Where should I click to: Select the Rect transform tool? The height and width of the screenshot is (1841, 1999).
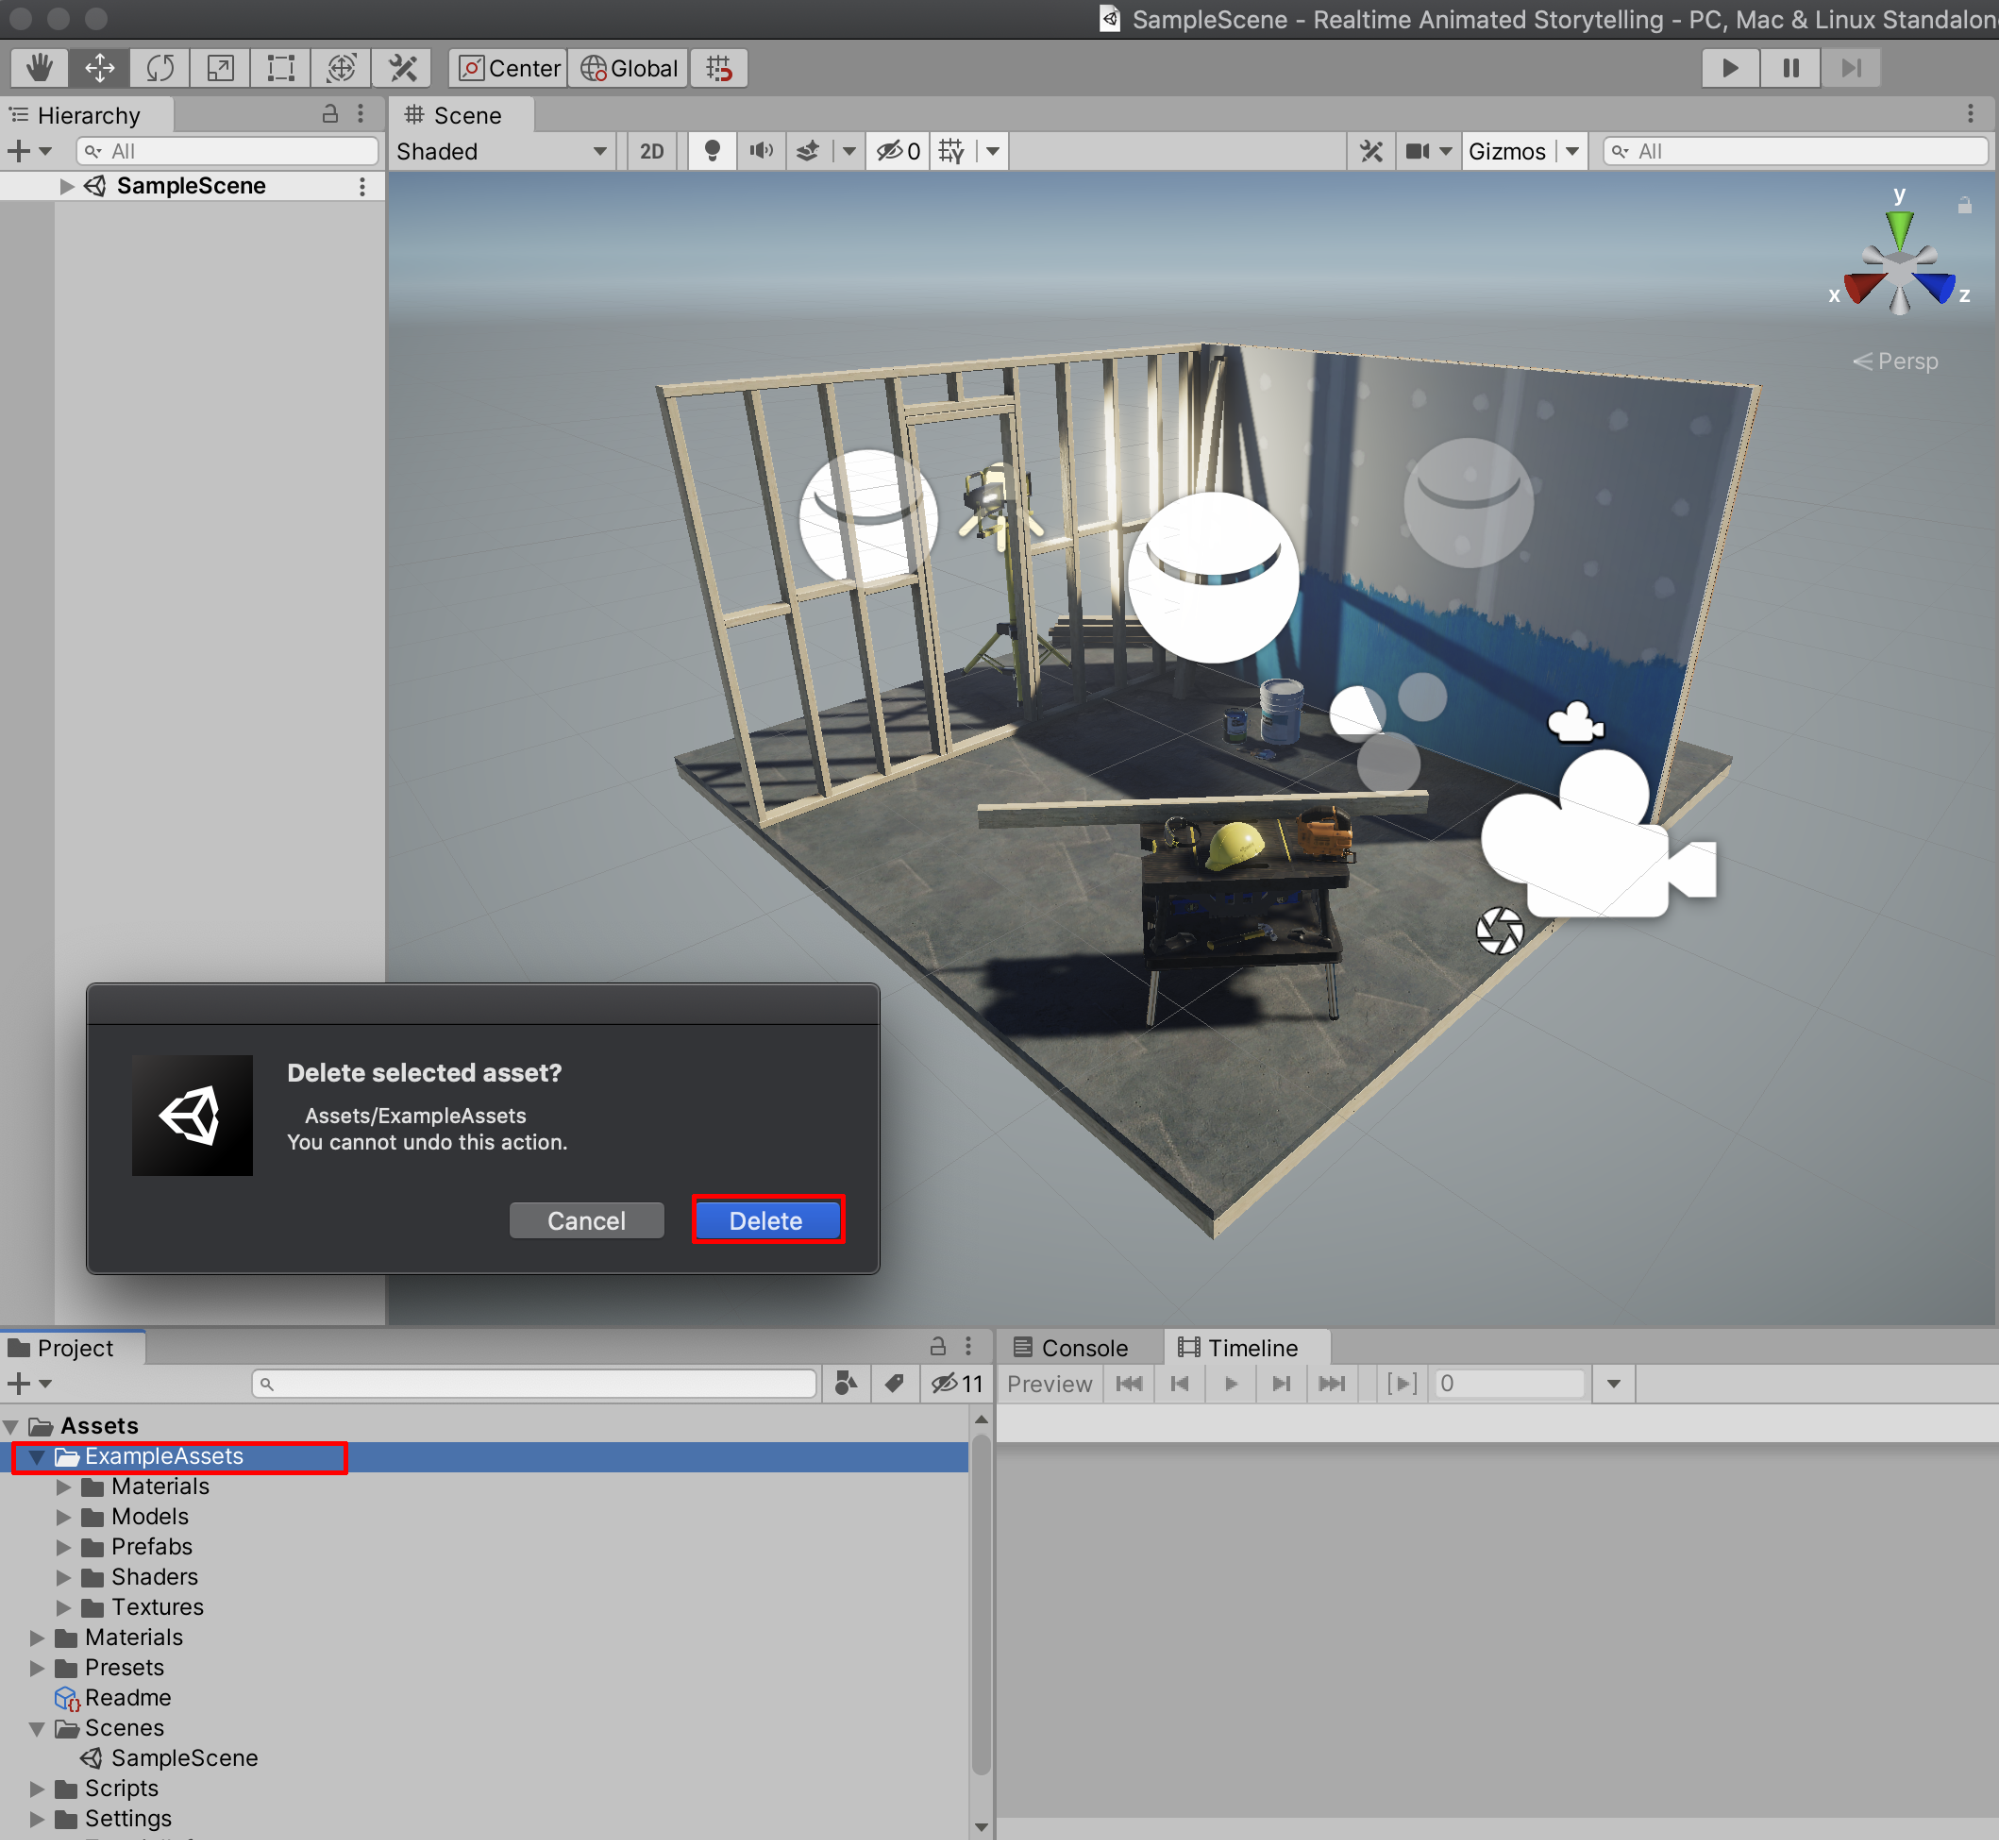click(x=281, y=68)
